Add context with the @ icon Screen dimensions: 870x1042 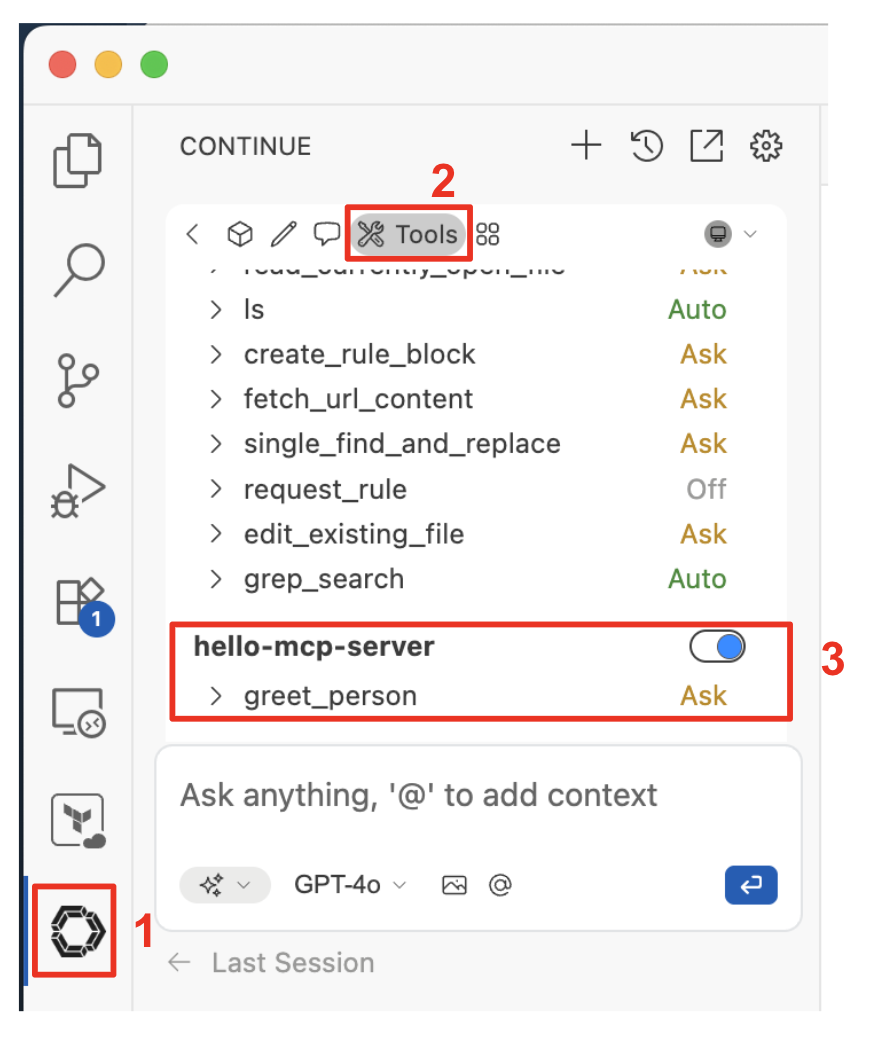(500, 885)
